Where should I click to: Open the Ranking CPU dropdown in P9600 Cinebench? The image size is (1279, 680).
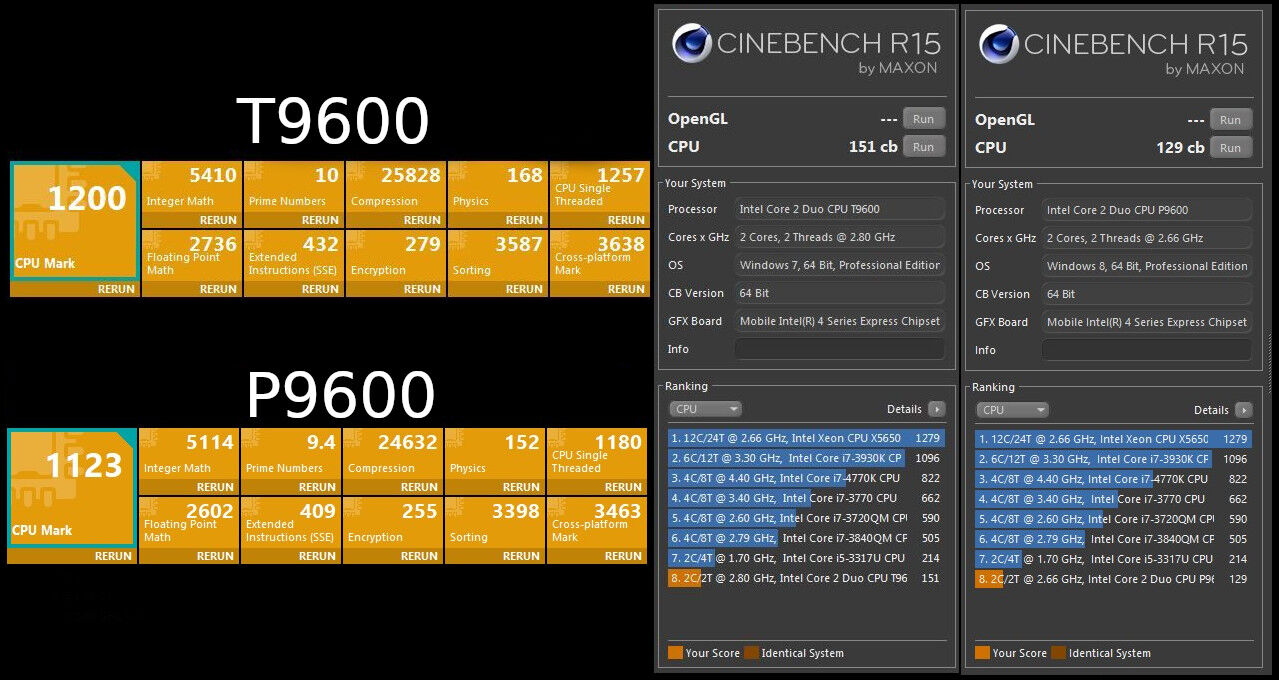[1012, 410]
